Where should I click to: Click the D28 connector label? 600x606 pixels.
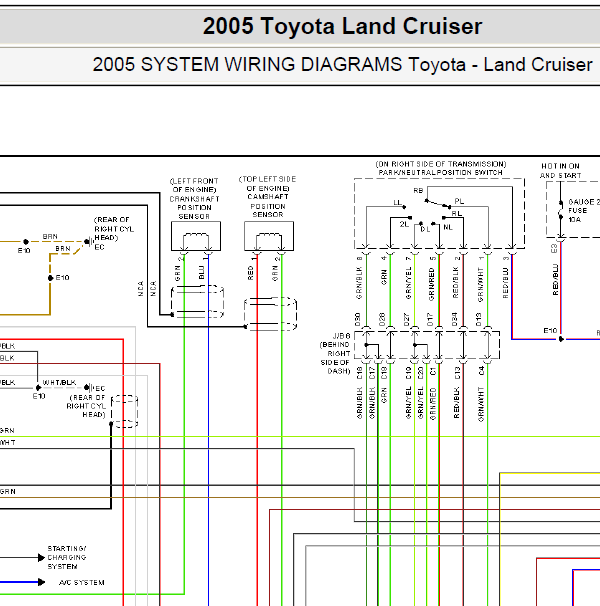coord(382,319)
